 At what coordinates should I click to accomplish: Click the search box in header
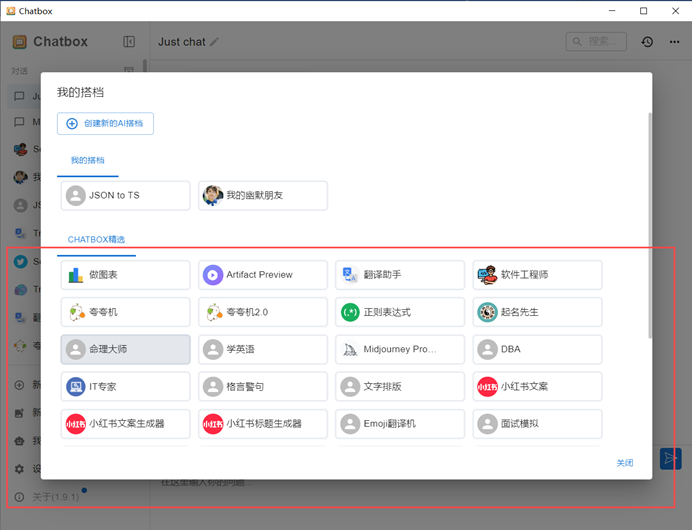coord(596,41)
